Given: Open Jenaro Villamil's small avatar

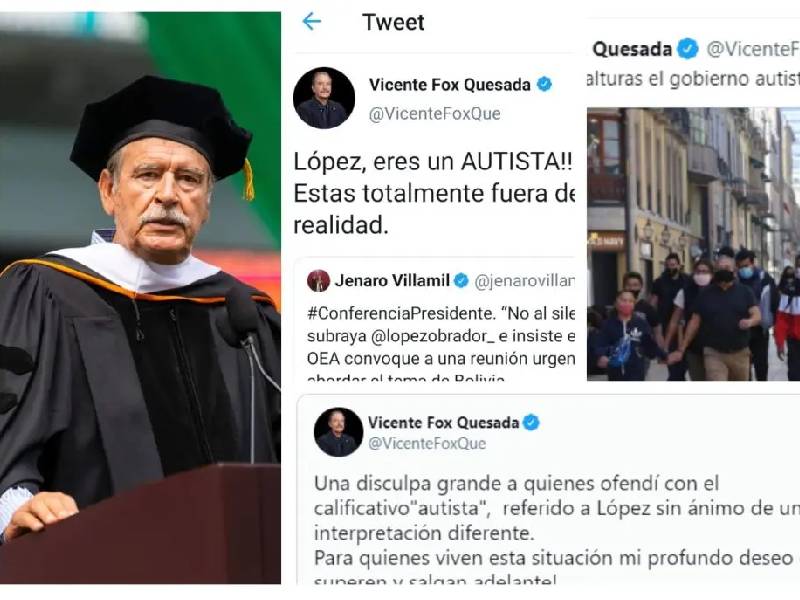Looking at the screenshot, I should pyautogui.click(x=318, y=281).
